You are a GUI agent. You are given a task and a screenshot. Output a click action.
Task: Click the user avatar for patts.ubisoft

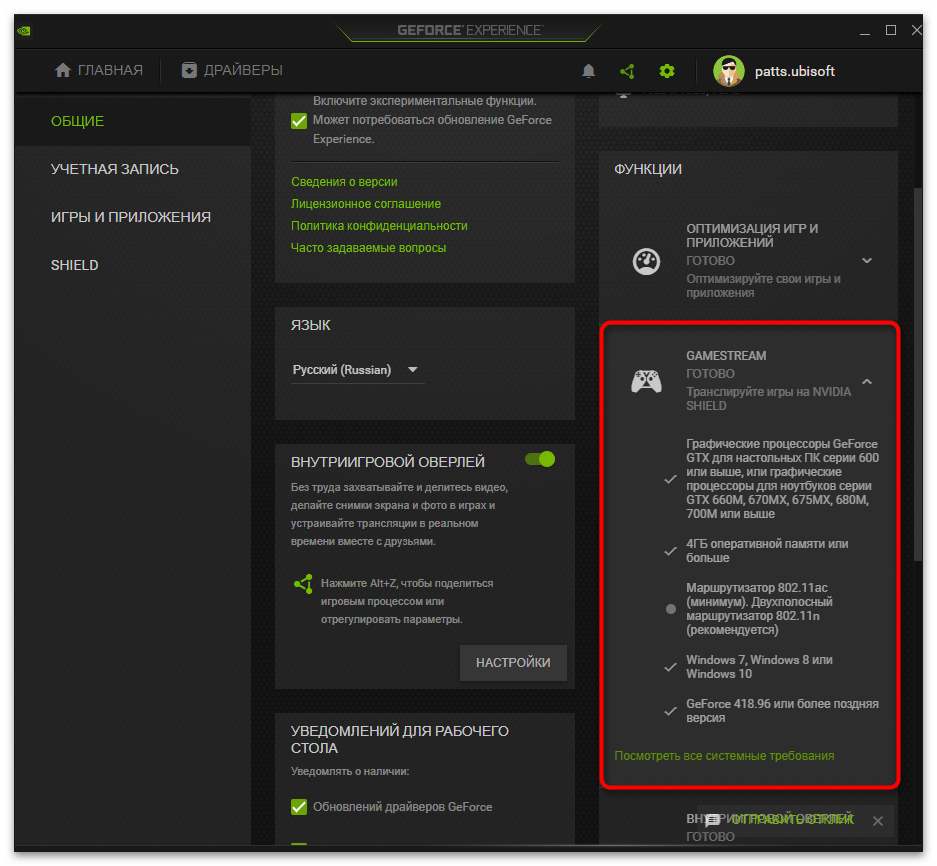[729, 71]
